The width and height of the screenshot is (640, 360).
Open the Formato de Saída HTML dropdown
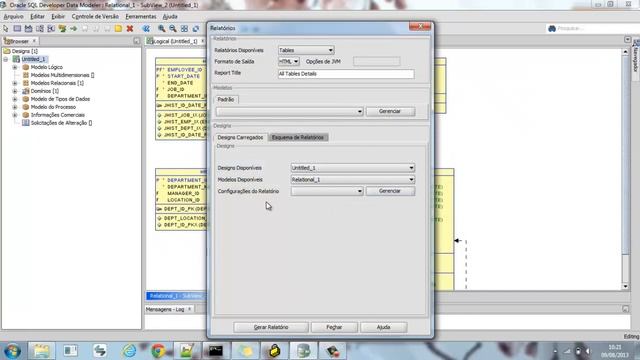point(289,62)
